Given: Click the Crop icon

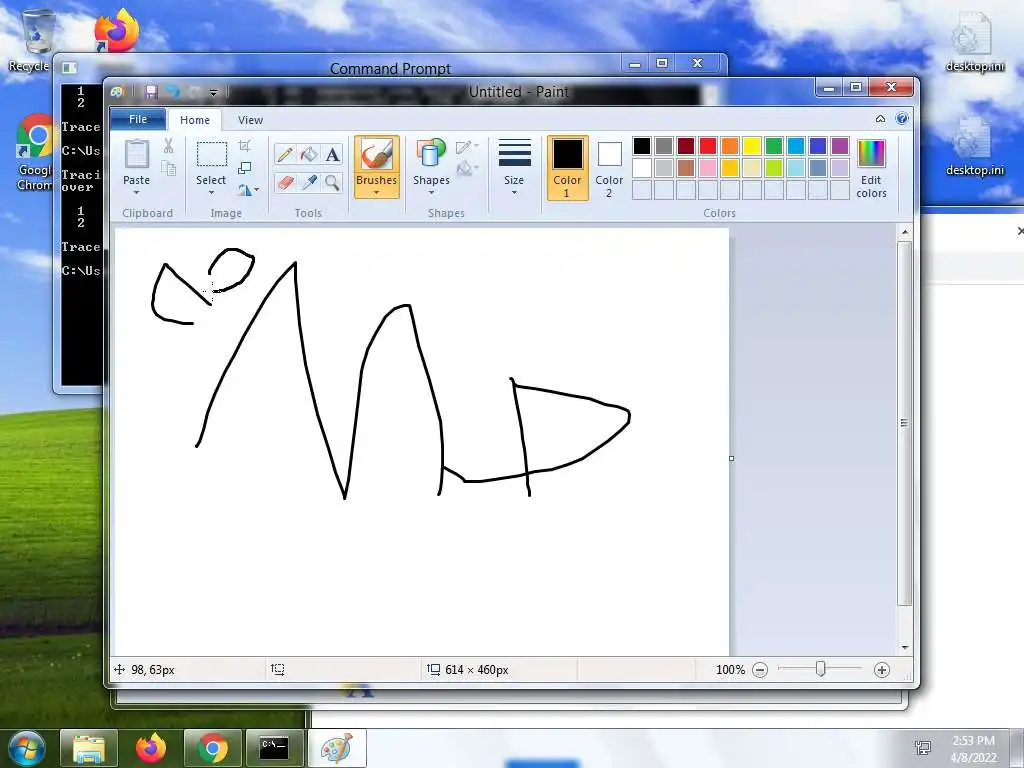Looking at the screenshot, I should [x=244, y=145].
